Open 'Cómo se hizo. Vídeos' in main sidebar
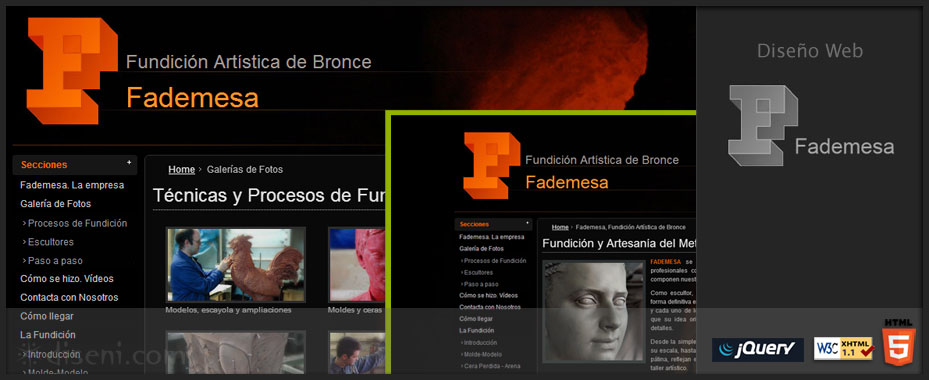Viewport: 929px width, 380px height. point(67,279)
